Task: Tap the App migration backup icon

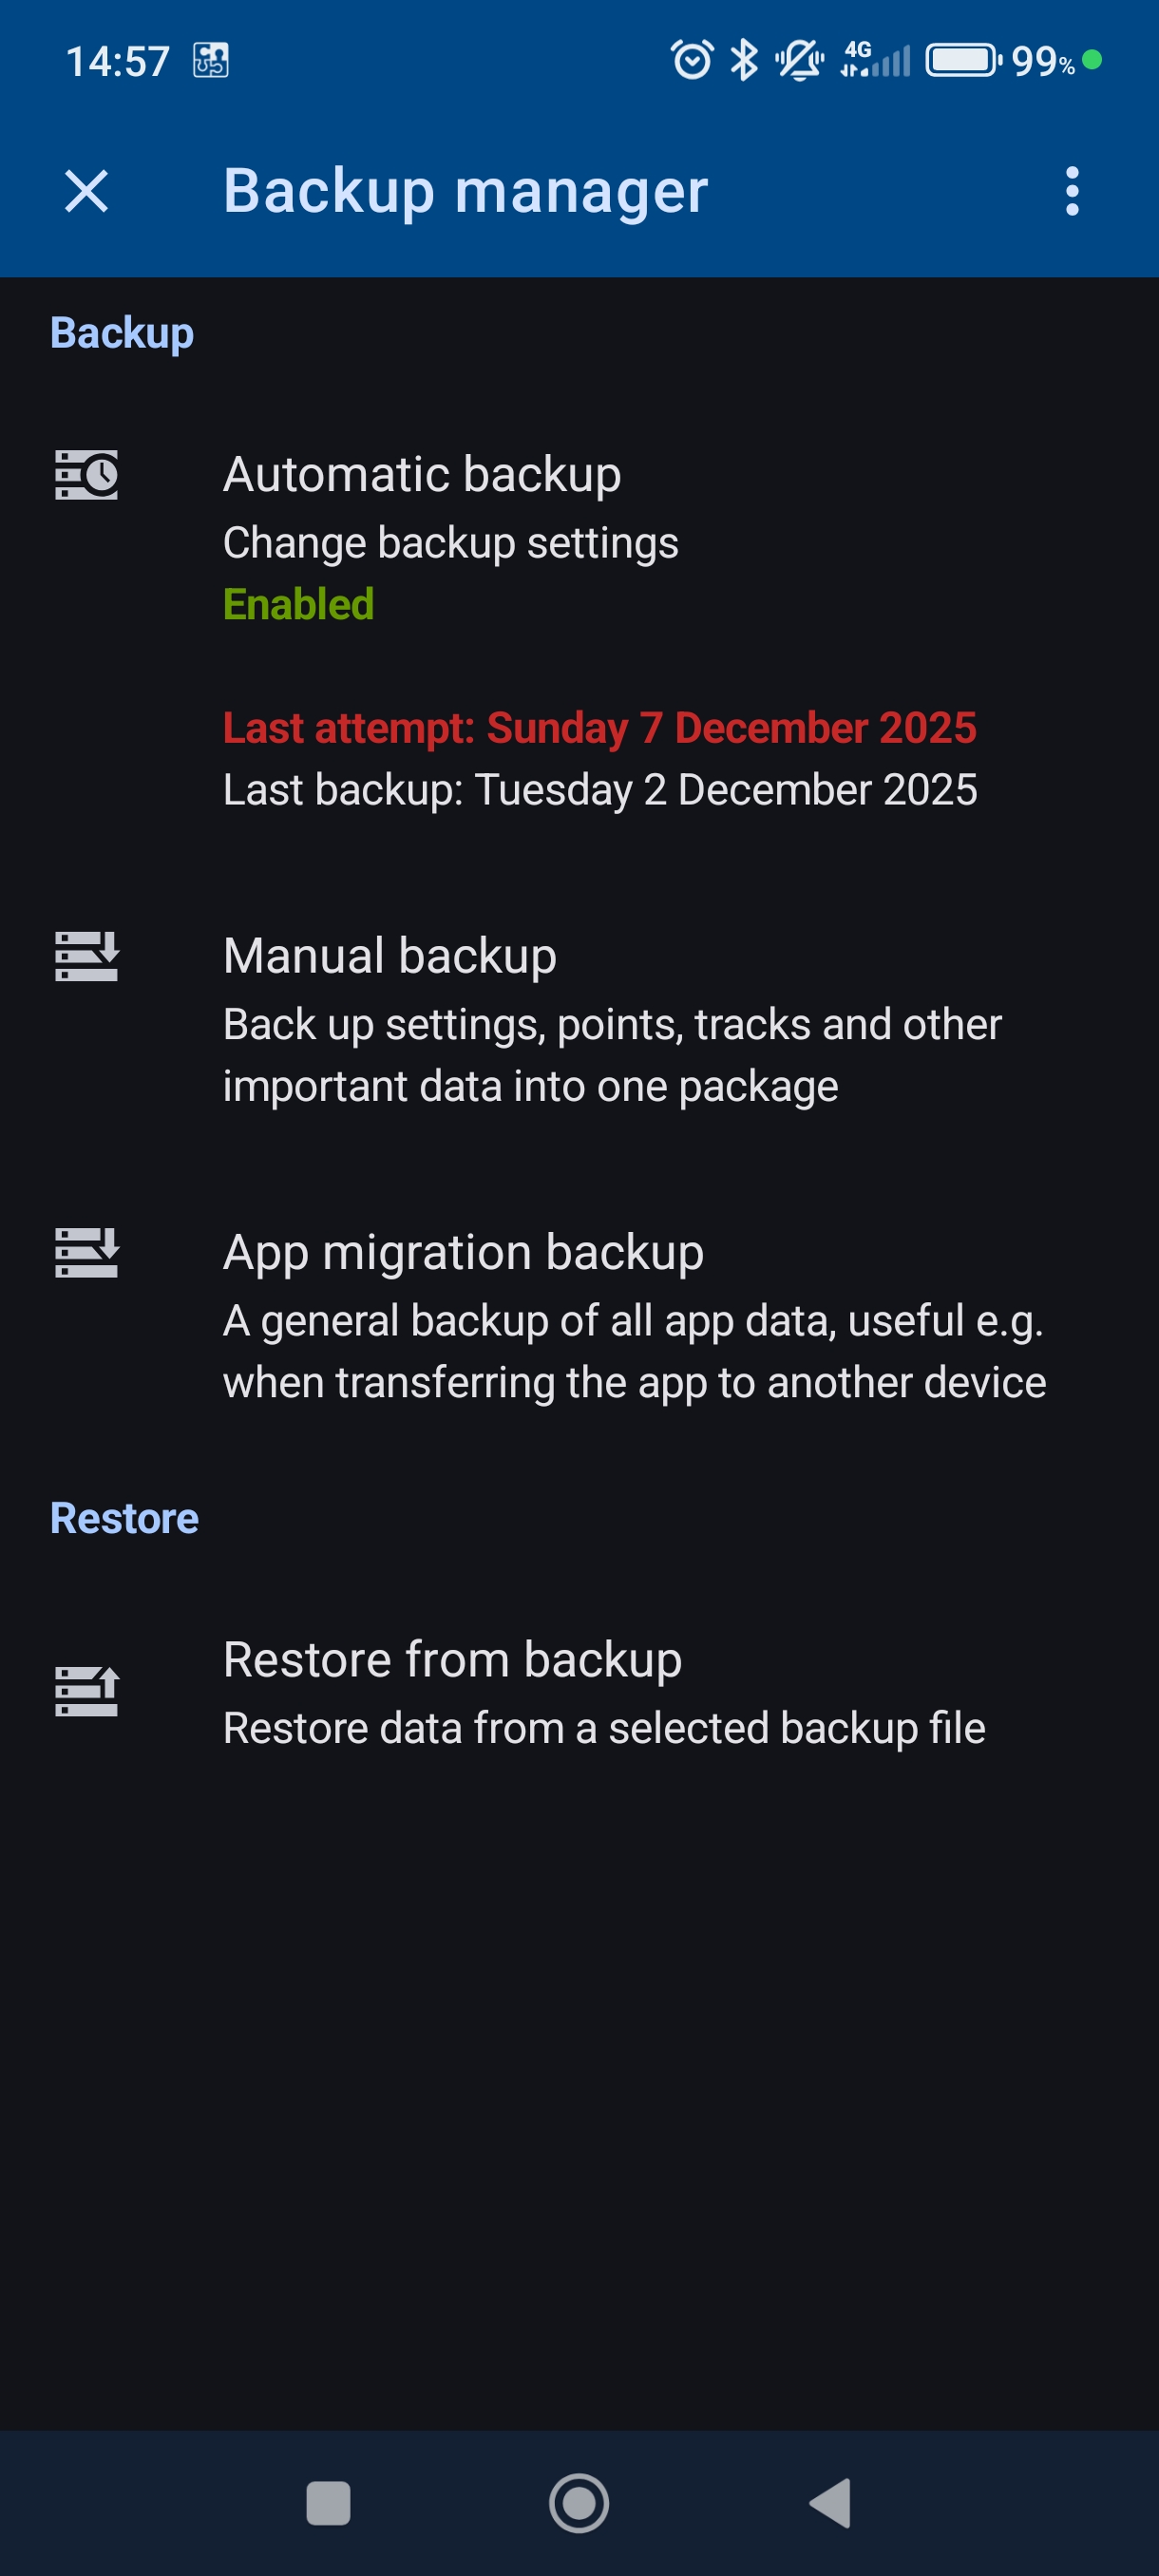Action: coord(87,1253)
